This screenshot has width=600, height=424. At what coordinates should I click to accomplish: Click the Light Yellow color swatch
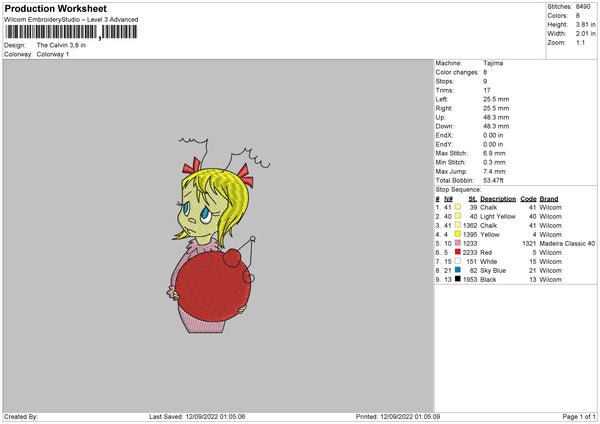click(458, 216)
